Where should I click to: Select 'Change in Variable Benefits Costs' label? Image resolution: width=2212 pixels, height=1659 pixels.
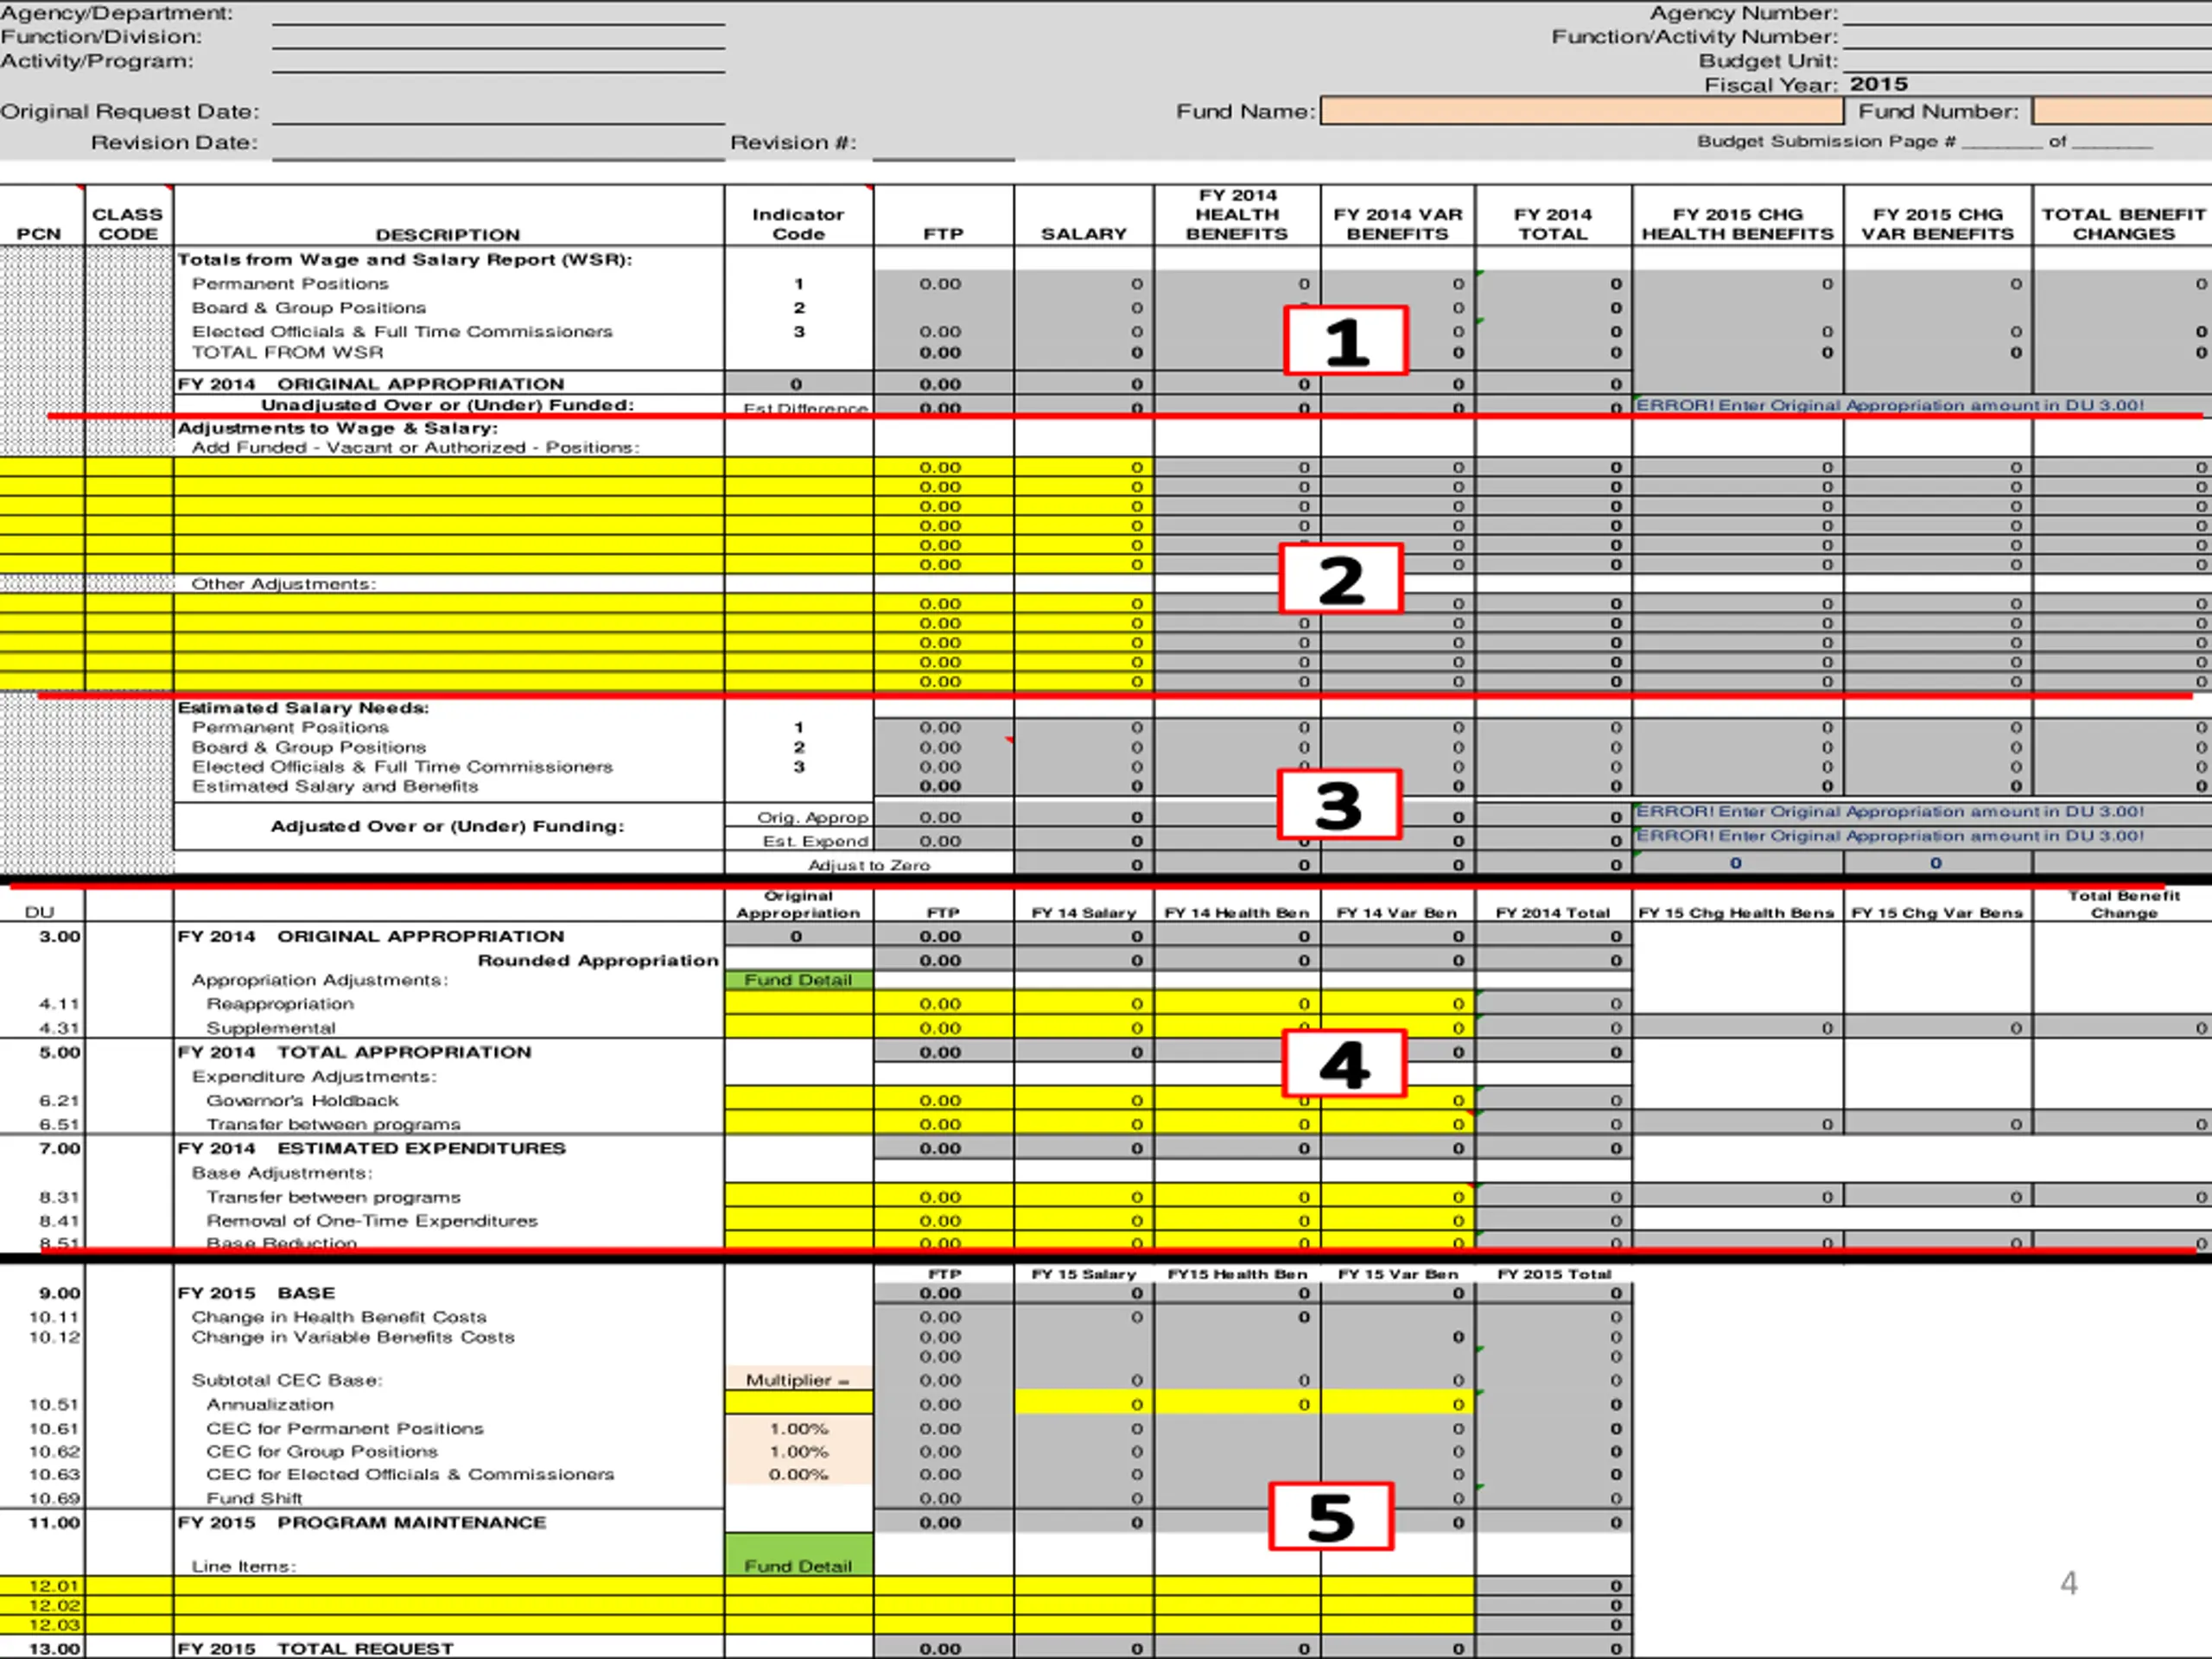[x=353, y=1337]
